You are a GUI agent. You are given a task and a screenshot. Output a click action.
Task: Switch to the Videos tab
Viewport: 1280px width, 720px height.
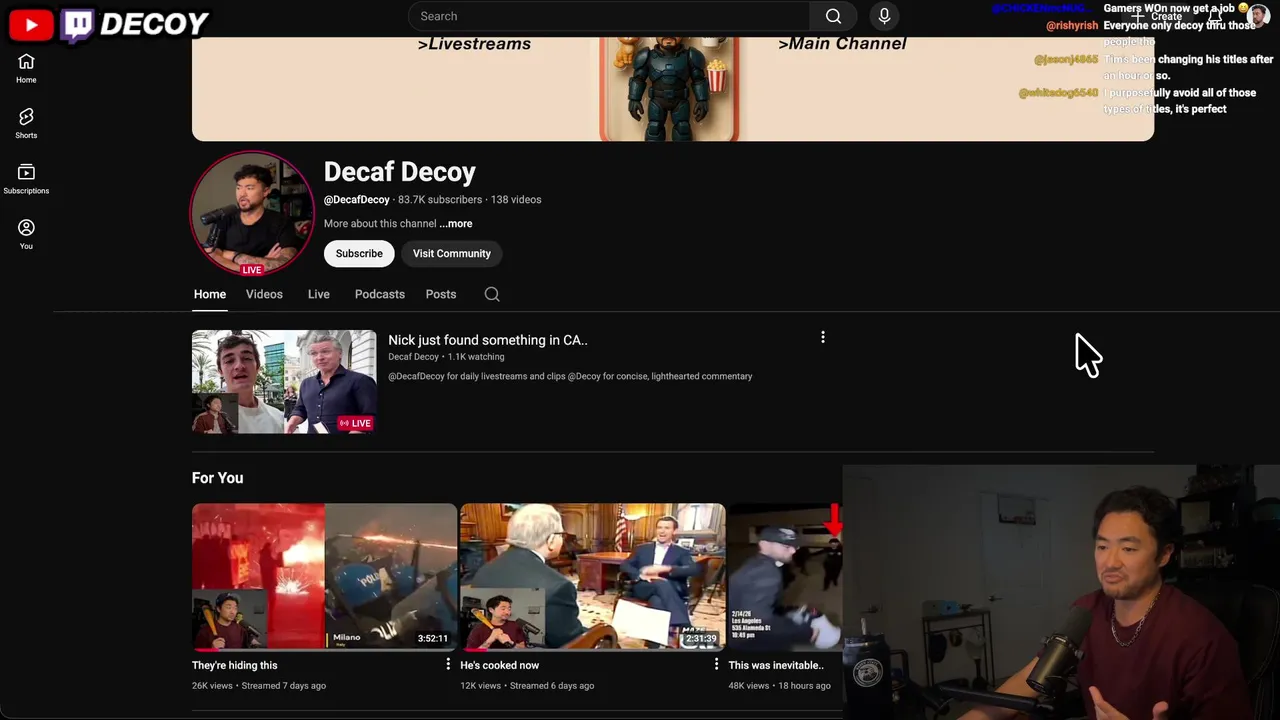click(264, 294)
